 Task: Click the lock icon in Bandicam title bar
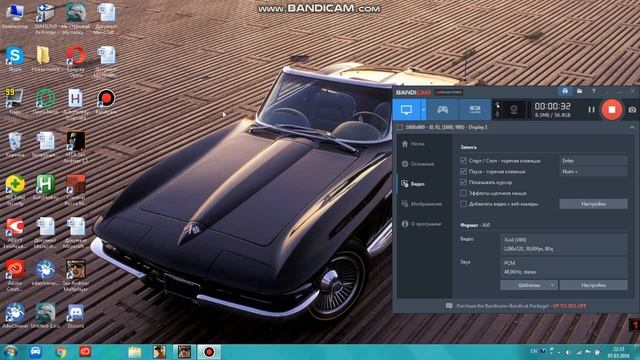(x=565, y=91)
